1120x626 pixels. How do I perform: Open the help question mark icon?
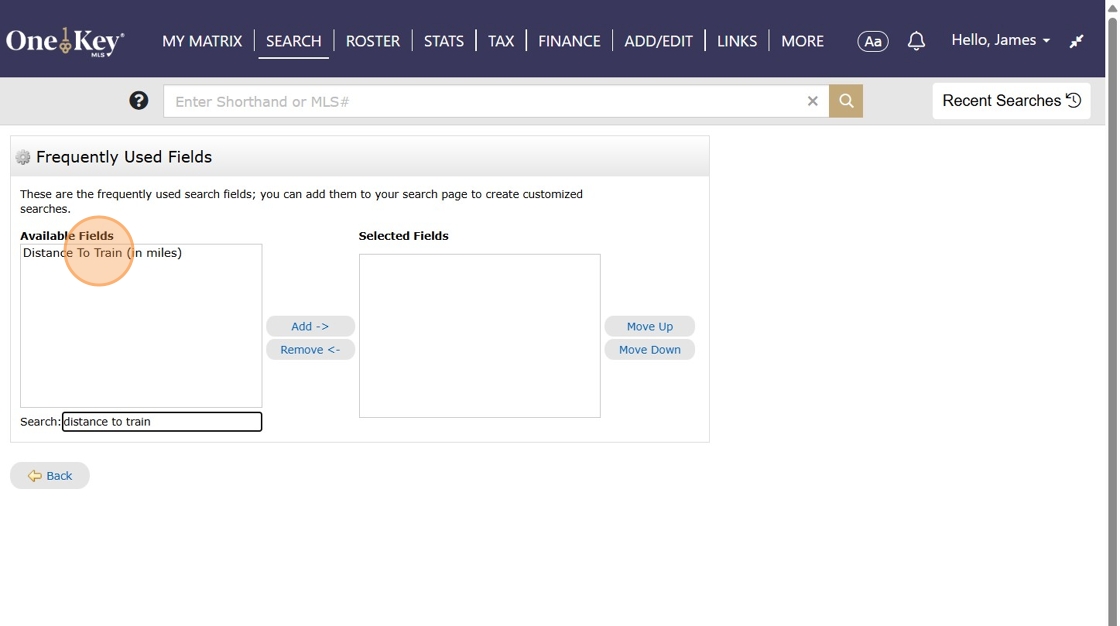coord(139,101)
